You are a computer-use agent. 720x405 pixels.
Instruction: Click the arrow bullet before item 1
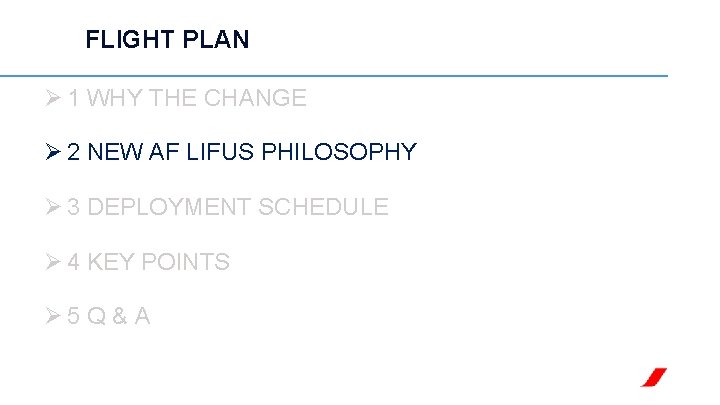pyautogui.click(x=55, y=98)
